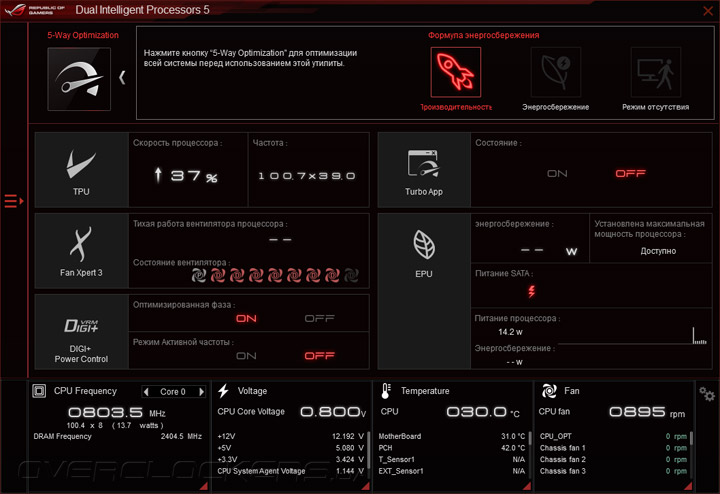Click the CPU Frequency chip icon

point(39,391)
